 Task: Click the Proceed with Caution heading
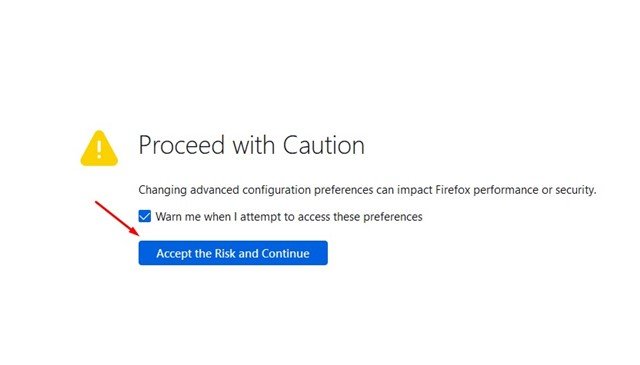coord(251,145)
